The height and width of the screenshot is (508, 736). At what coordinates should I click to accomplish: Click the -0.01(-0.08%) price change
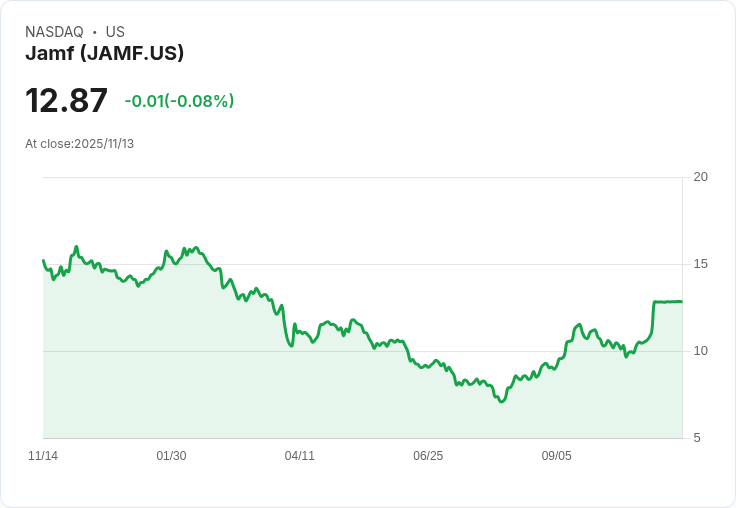(x=179, y=101)
